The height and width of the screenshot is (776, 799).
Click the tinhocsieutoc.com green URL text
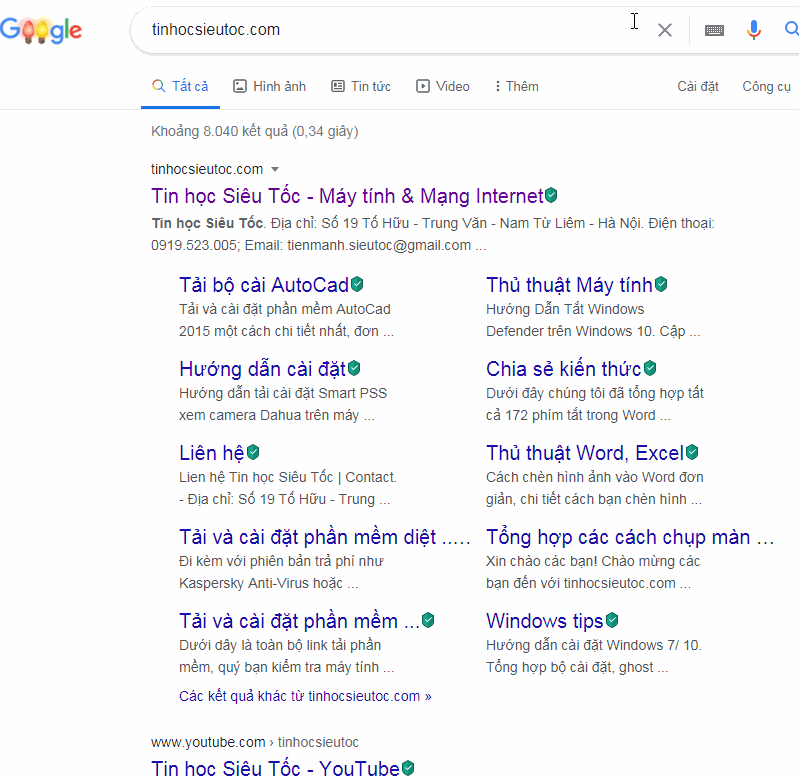coord(207,169)
